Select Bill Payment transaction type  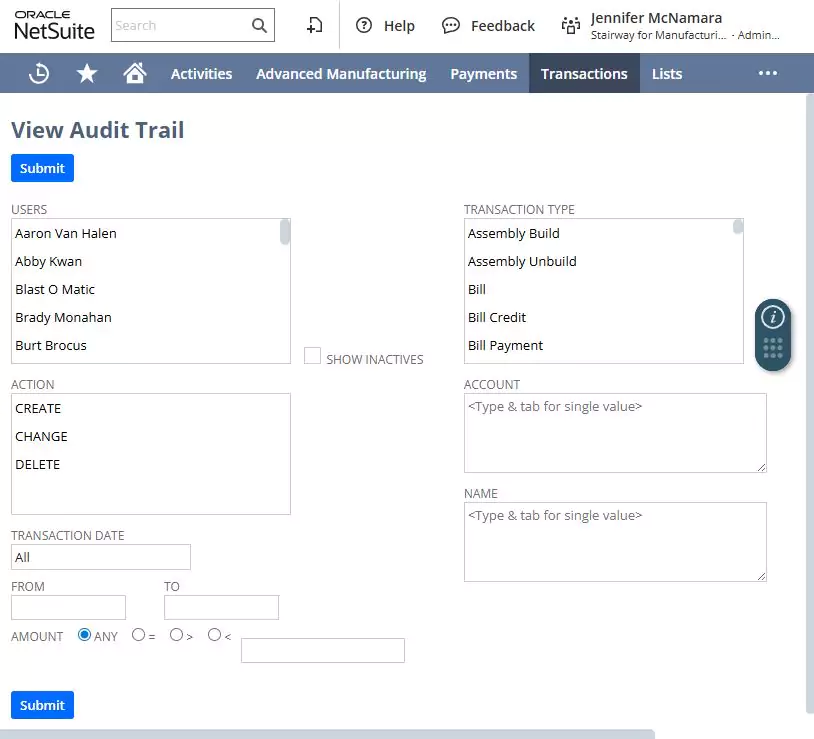(599, 346)
